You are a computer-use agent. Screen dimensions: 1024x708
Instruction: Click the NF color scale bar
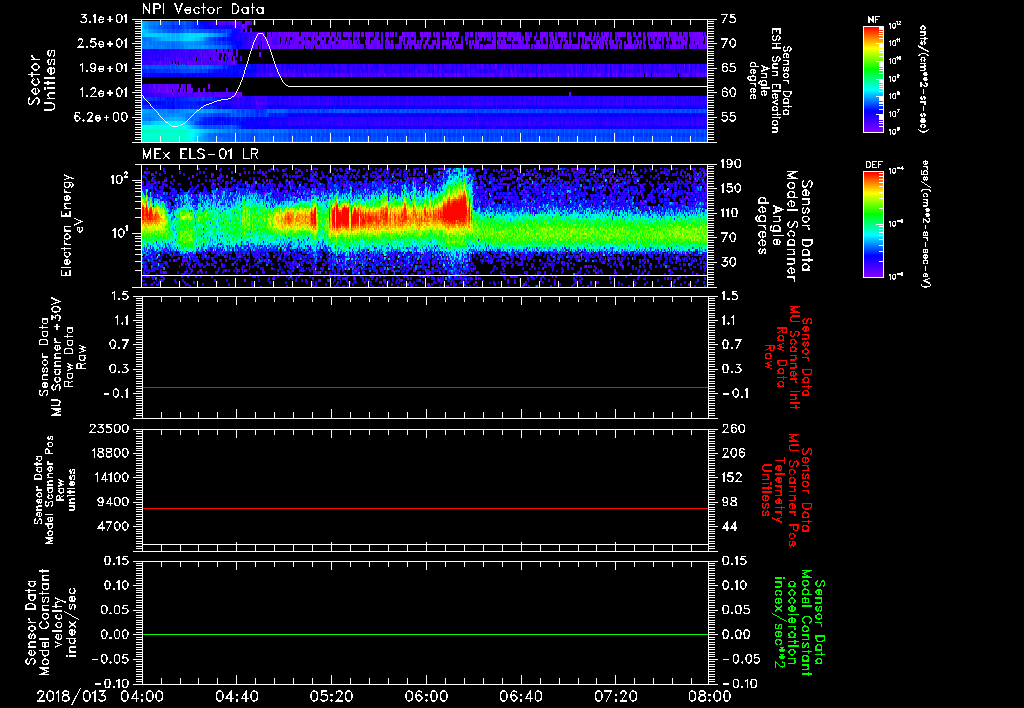click(874, 79)
